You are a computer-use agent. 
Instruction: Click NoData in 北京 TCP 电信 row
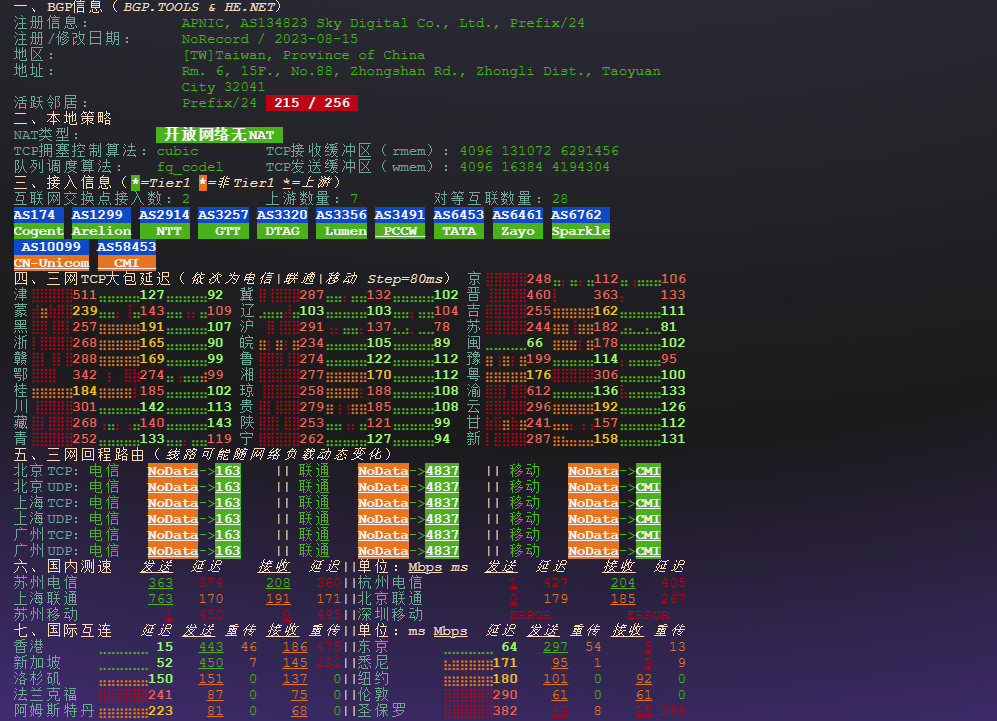tap(173, 471)
